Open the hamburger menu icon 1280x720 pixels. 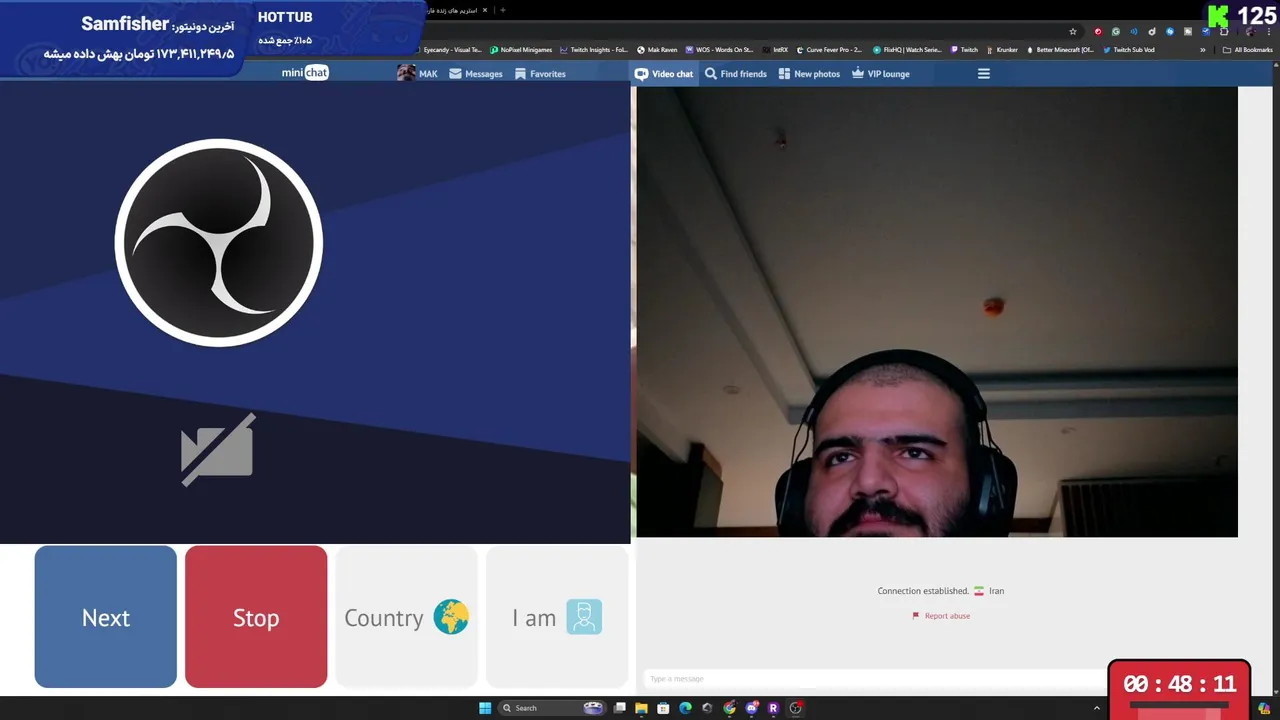[984, 73]
